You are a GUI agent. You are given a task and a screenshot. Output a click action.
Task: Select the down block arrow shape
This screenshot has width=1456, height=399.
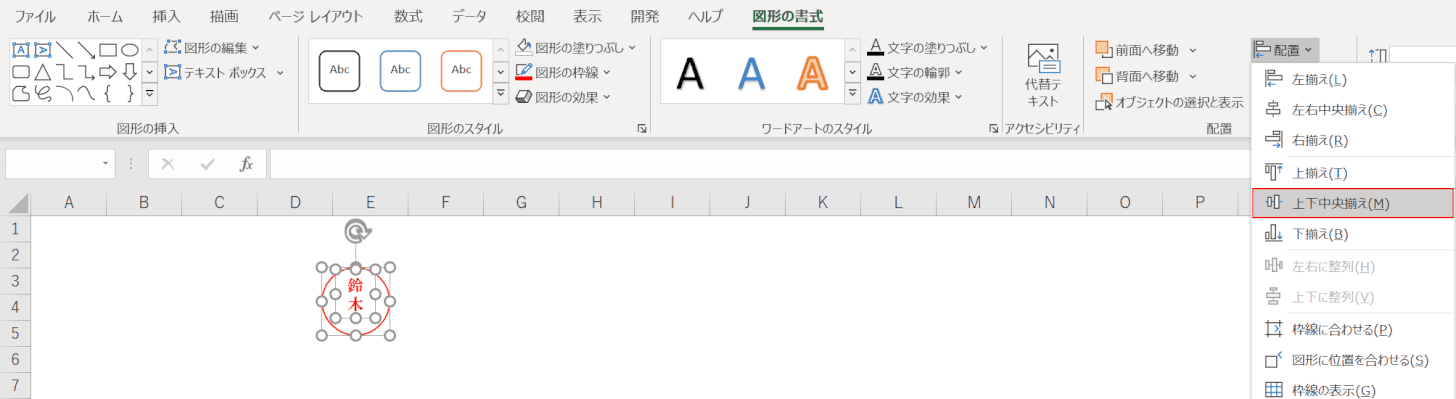tap(129, 72)
